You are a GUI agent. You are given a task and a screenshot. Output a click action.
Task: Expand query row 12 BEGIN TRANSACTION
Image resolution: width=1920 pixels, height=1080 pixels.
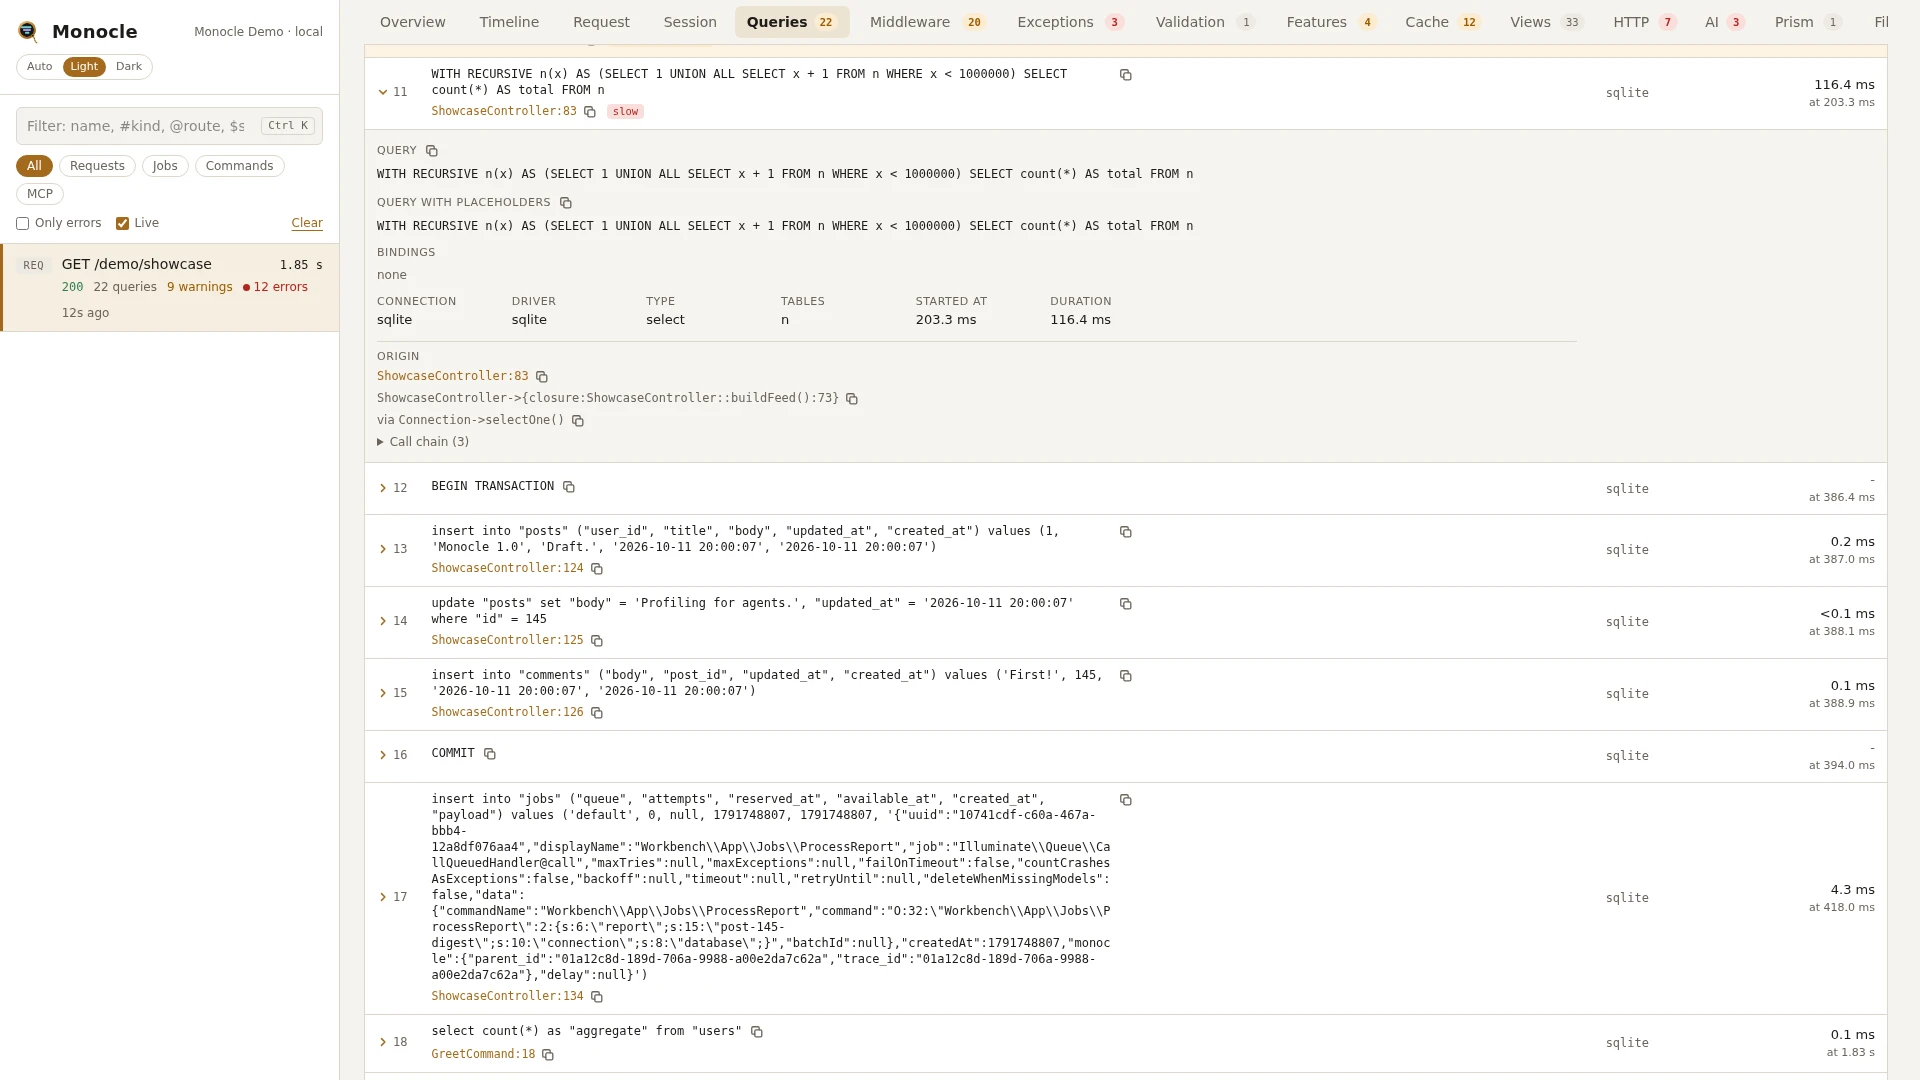[x=383, y=488]
